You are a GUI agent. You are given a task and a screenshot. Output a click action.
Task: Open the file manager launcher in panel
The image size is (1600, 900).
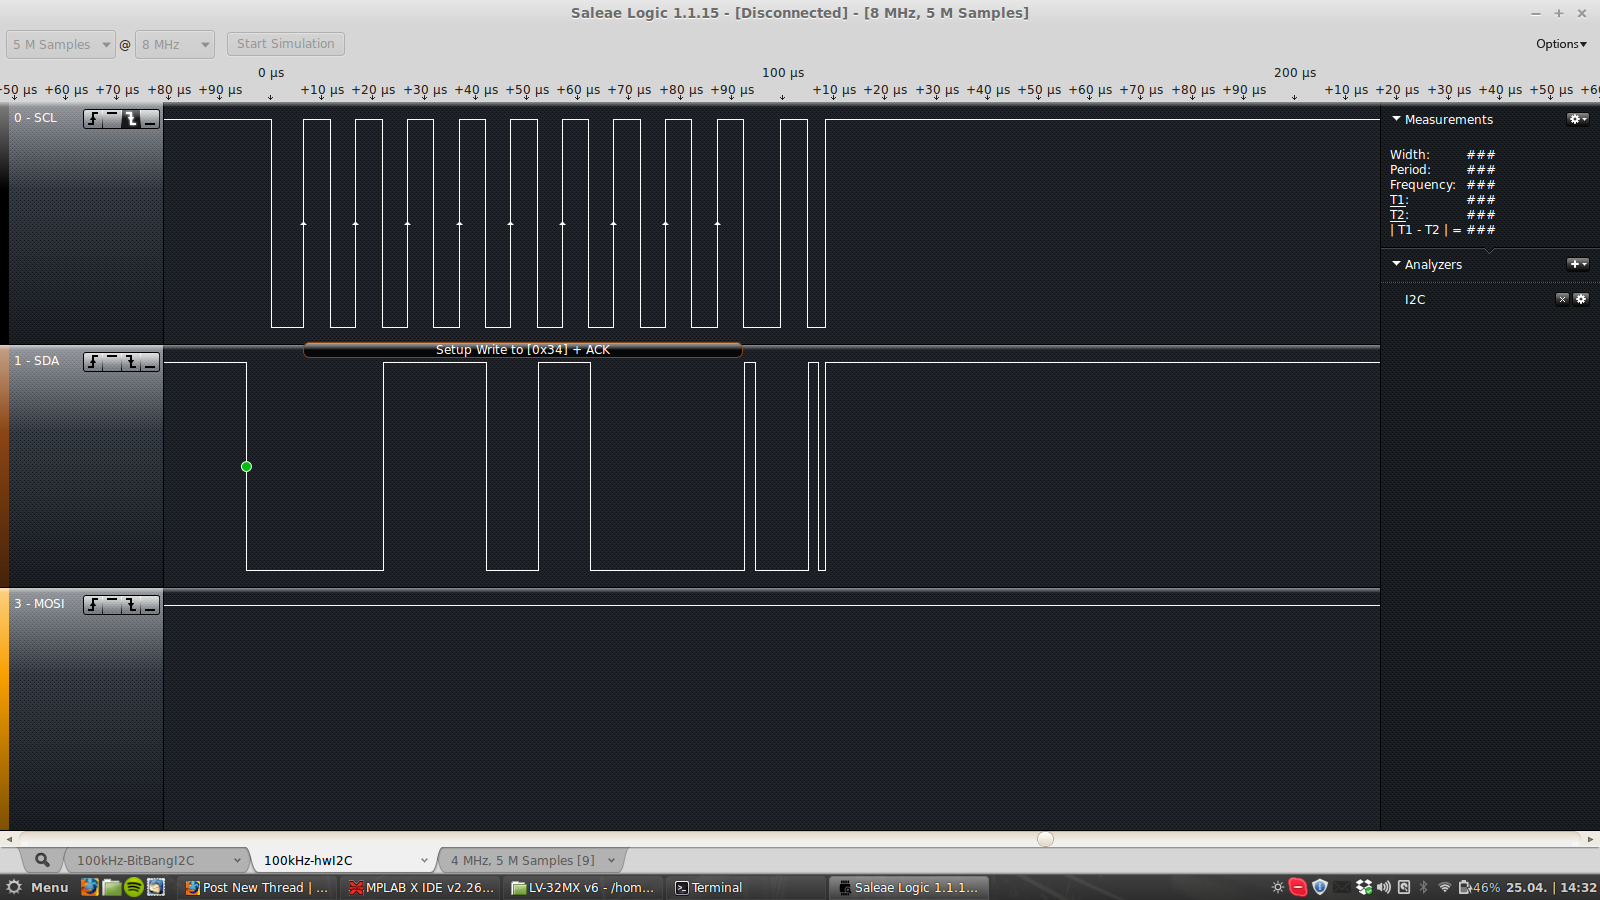pyautogui.click(x=112, y=887)
